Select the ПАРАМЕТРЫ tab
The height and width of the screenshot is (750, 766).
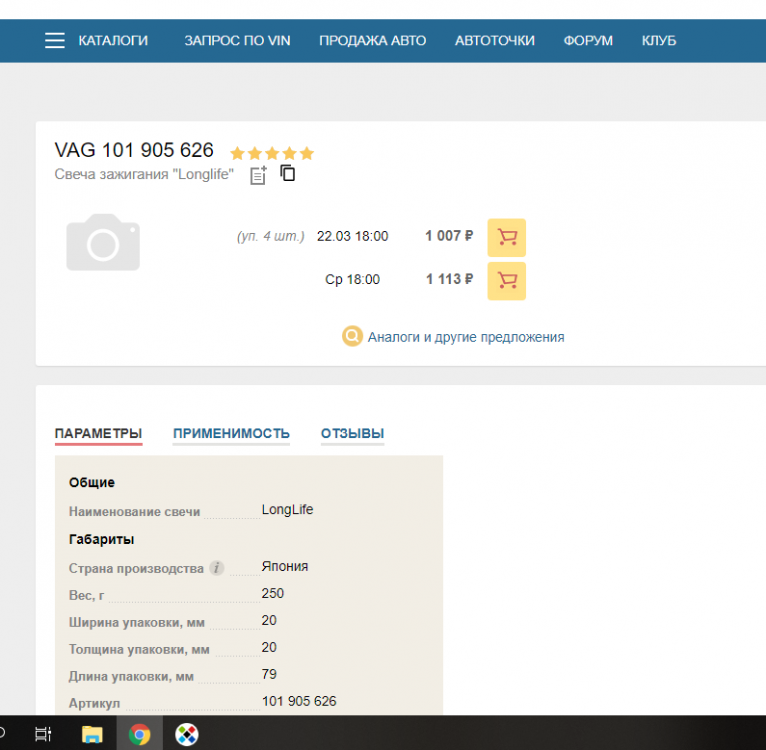98,433
